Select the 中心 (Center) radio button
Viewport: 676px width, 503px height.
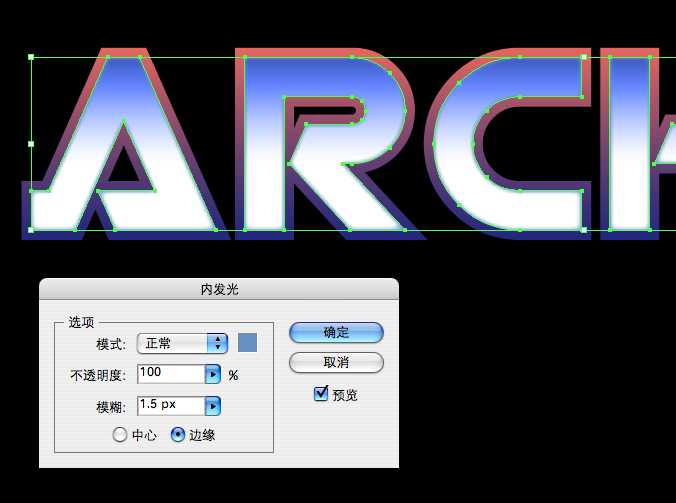tap(120, 435)
